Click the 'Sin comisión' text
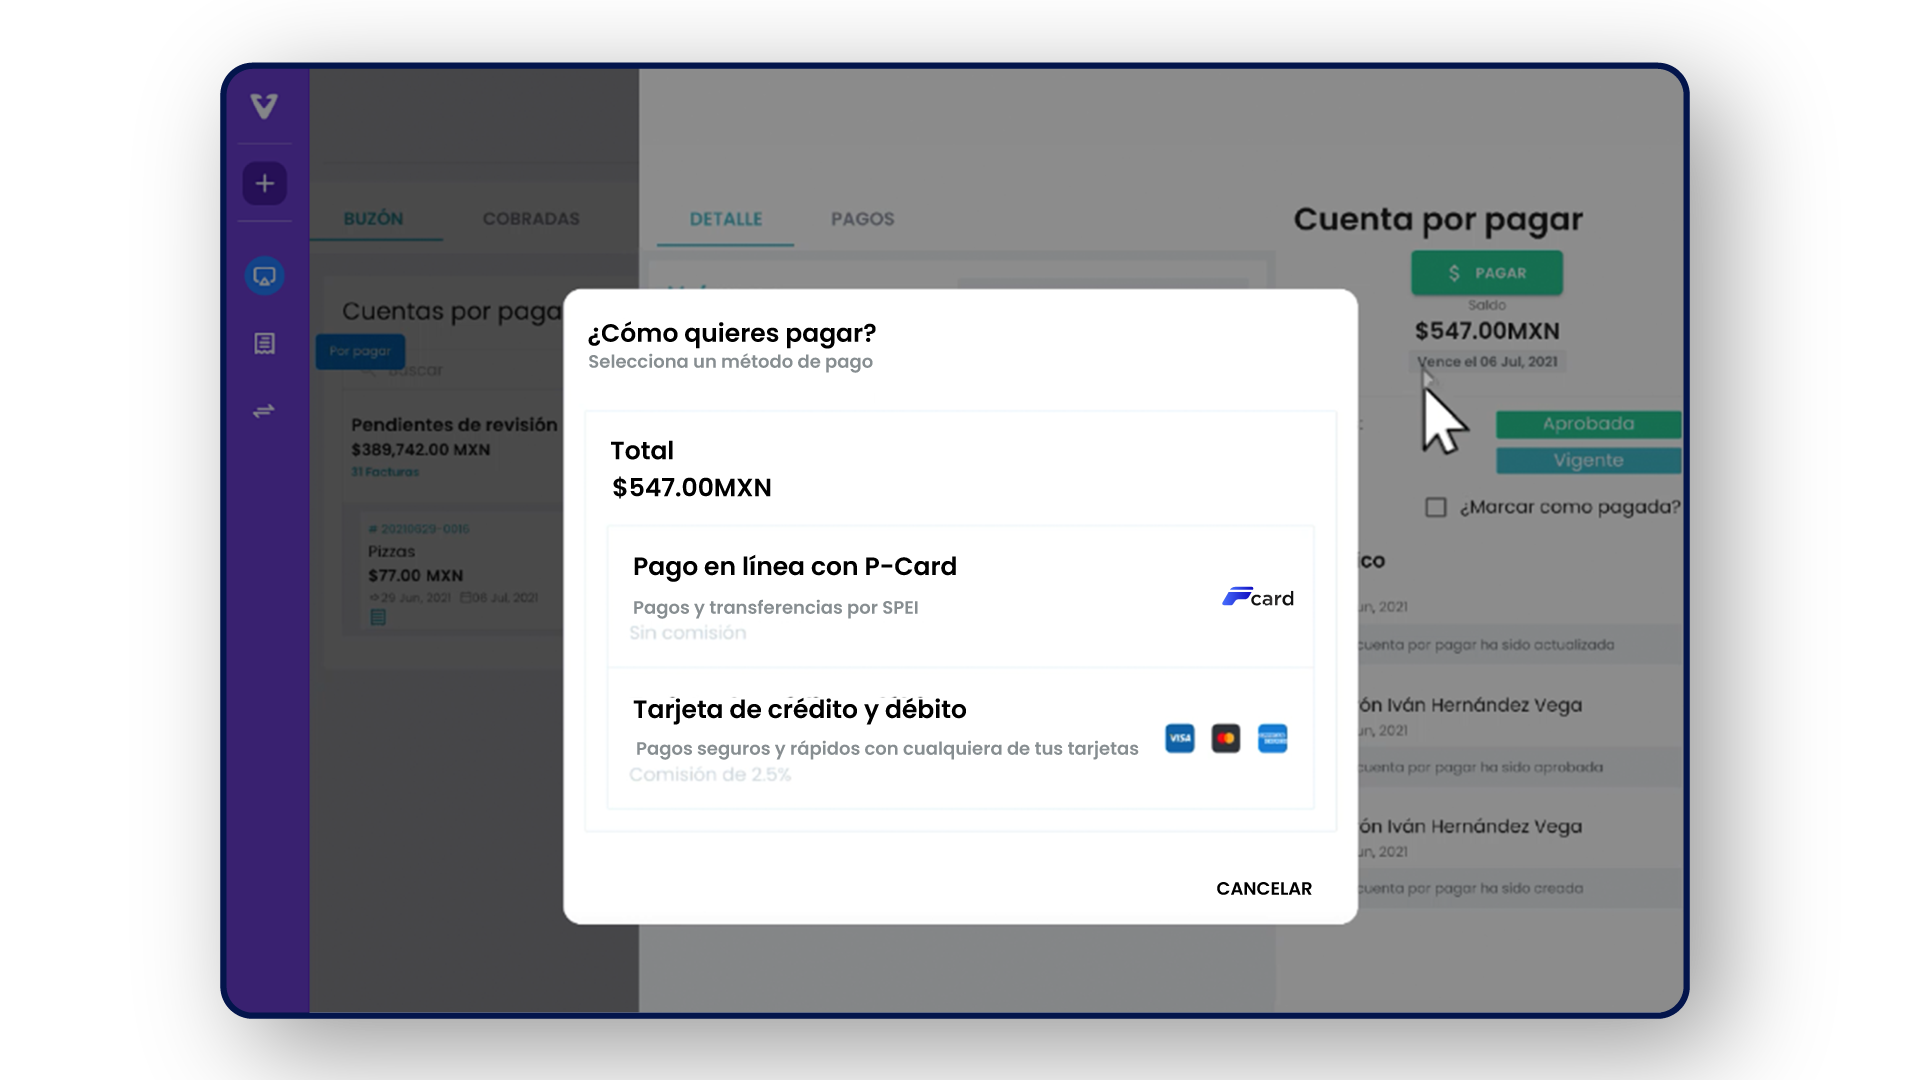This screenshot has width=1920, height=1080. (x=688, y=633)
